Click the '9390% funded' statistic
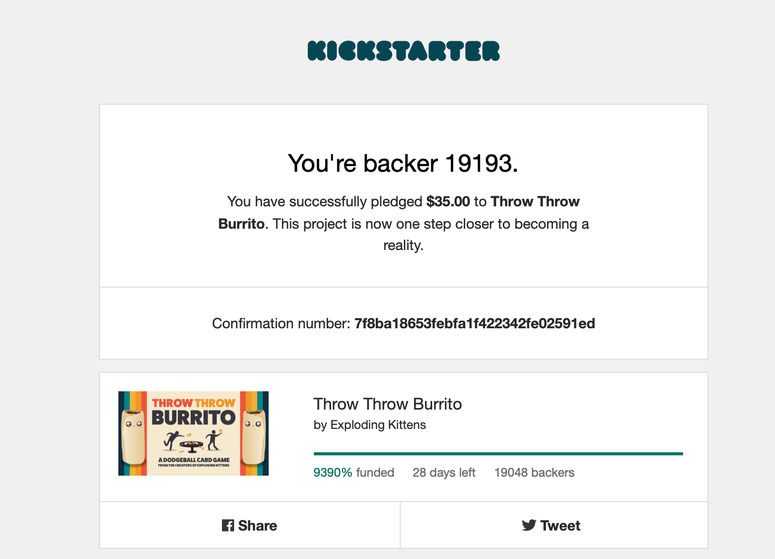 (354, 473)
